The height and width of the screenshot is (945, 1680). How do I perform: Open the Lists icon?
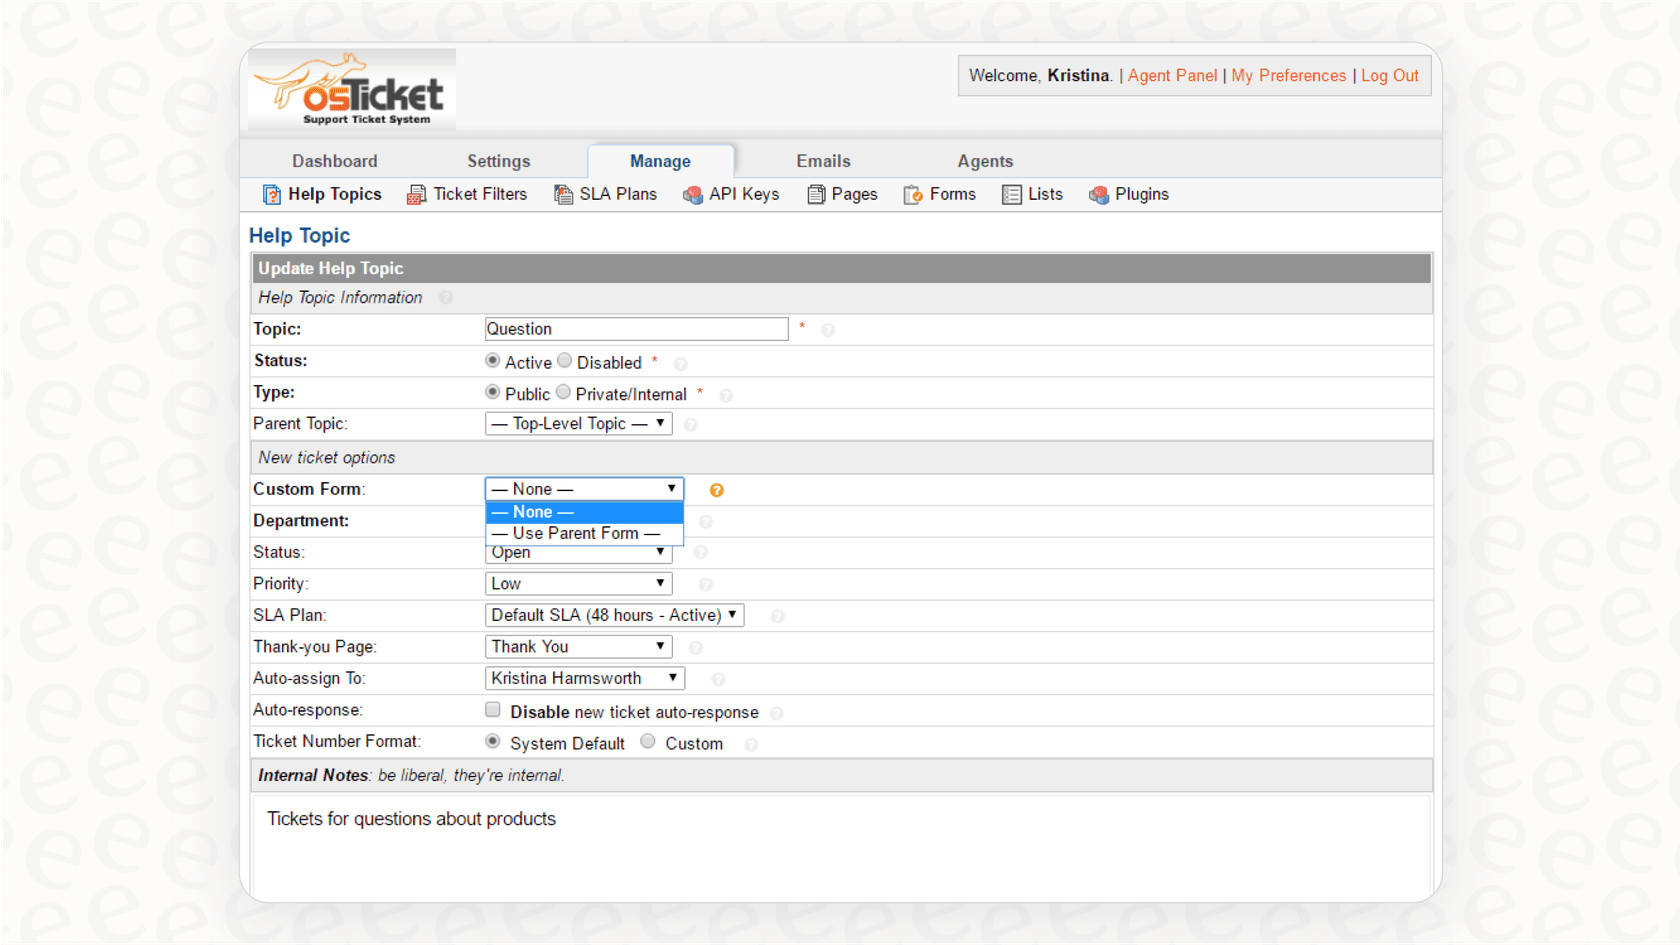pyautogui.click(x=1011, y=194)
